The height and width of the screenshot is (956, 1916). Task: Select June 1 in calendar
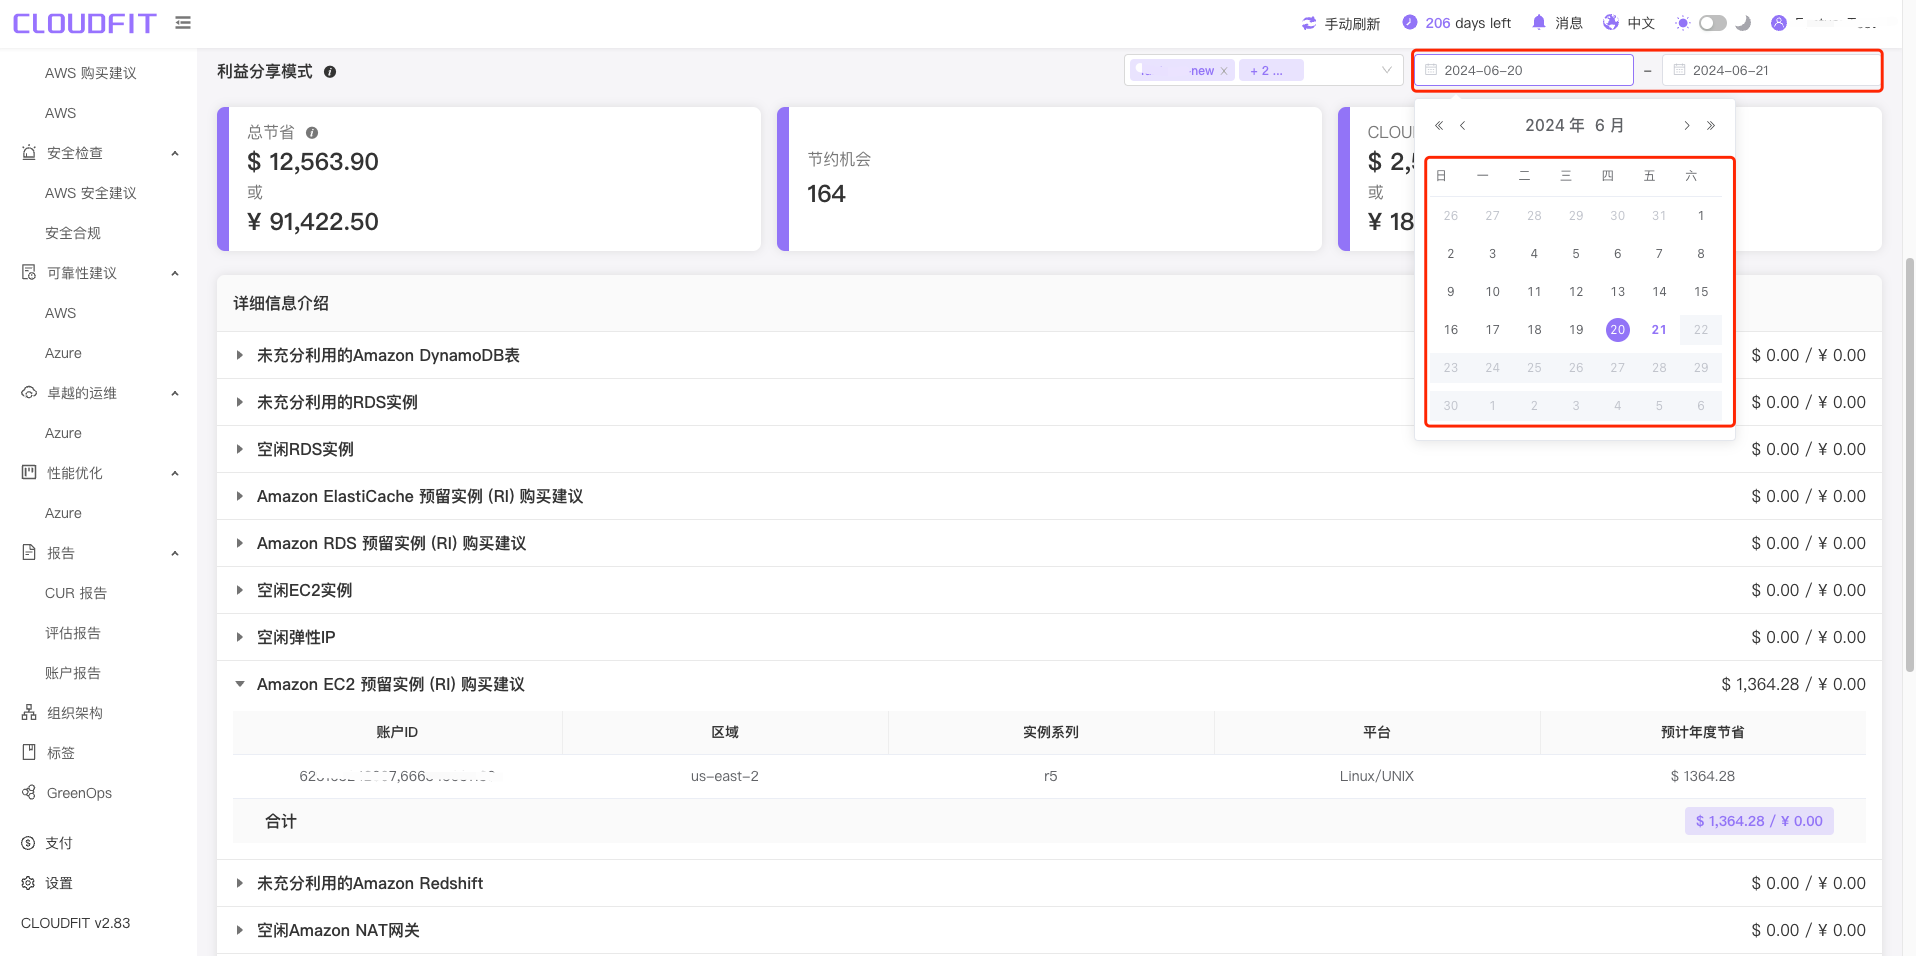tap(1701, 216)
